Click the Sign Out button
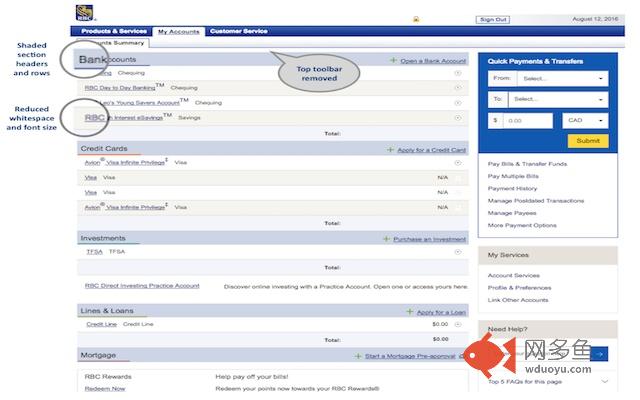This screenshot has height=400, width=640. coord(493,19)
